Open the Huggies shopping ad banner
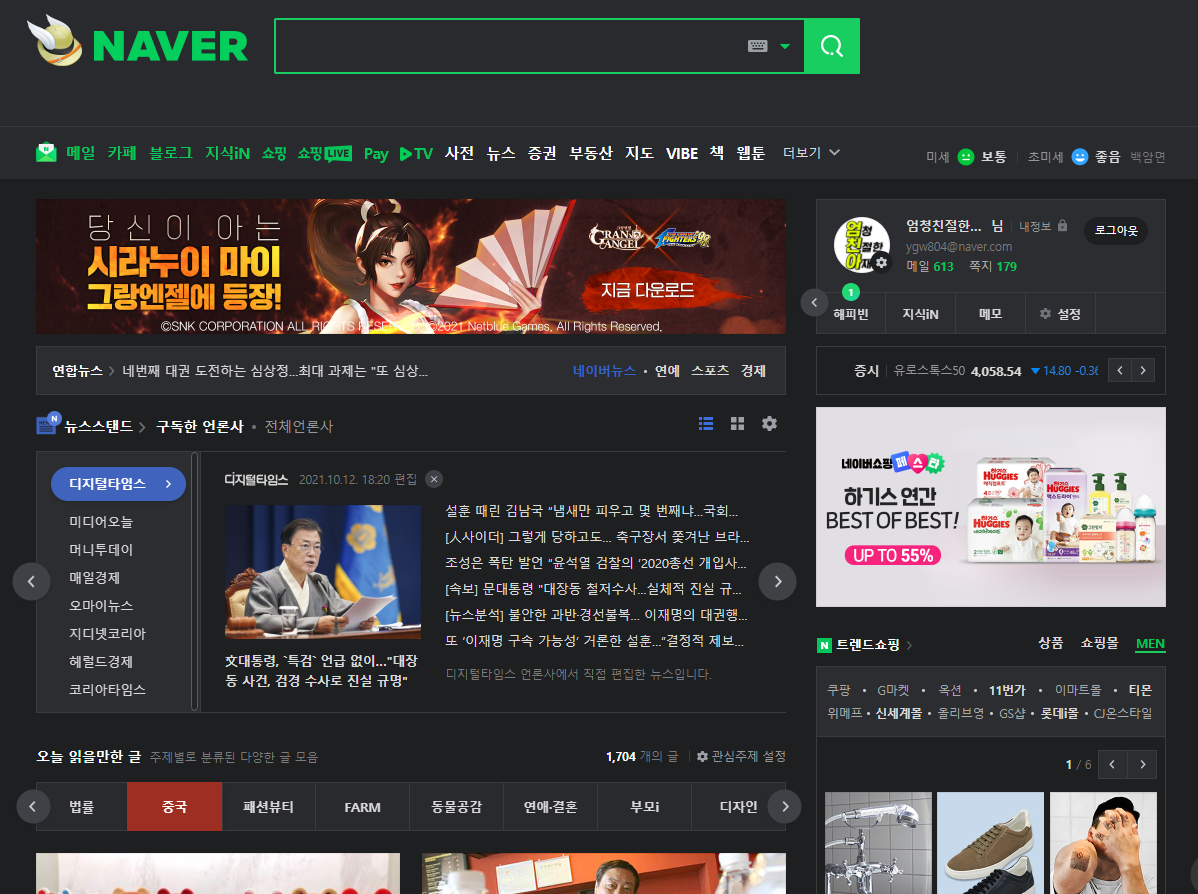 coord(991,507)
